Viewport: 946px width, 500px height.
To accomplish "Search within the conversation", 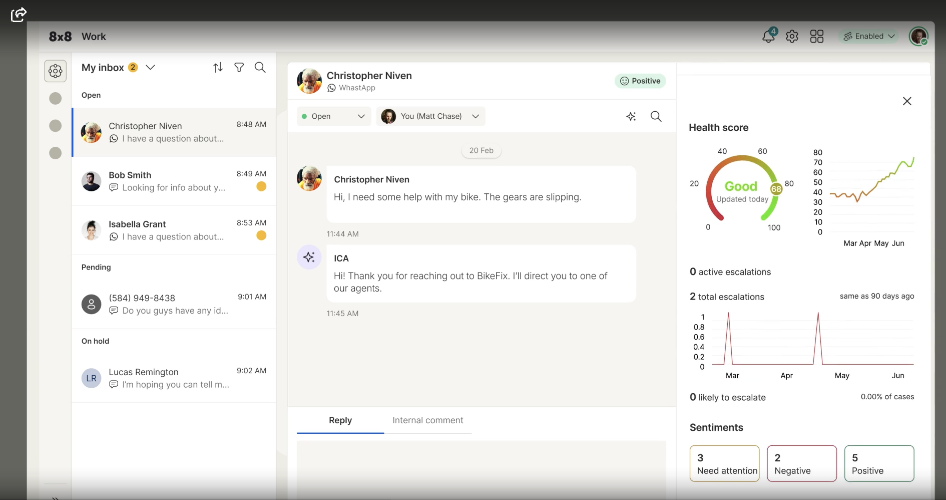I will tap(656, 116).
